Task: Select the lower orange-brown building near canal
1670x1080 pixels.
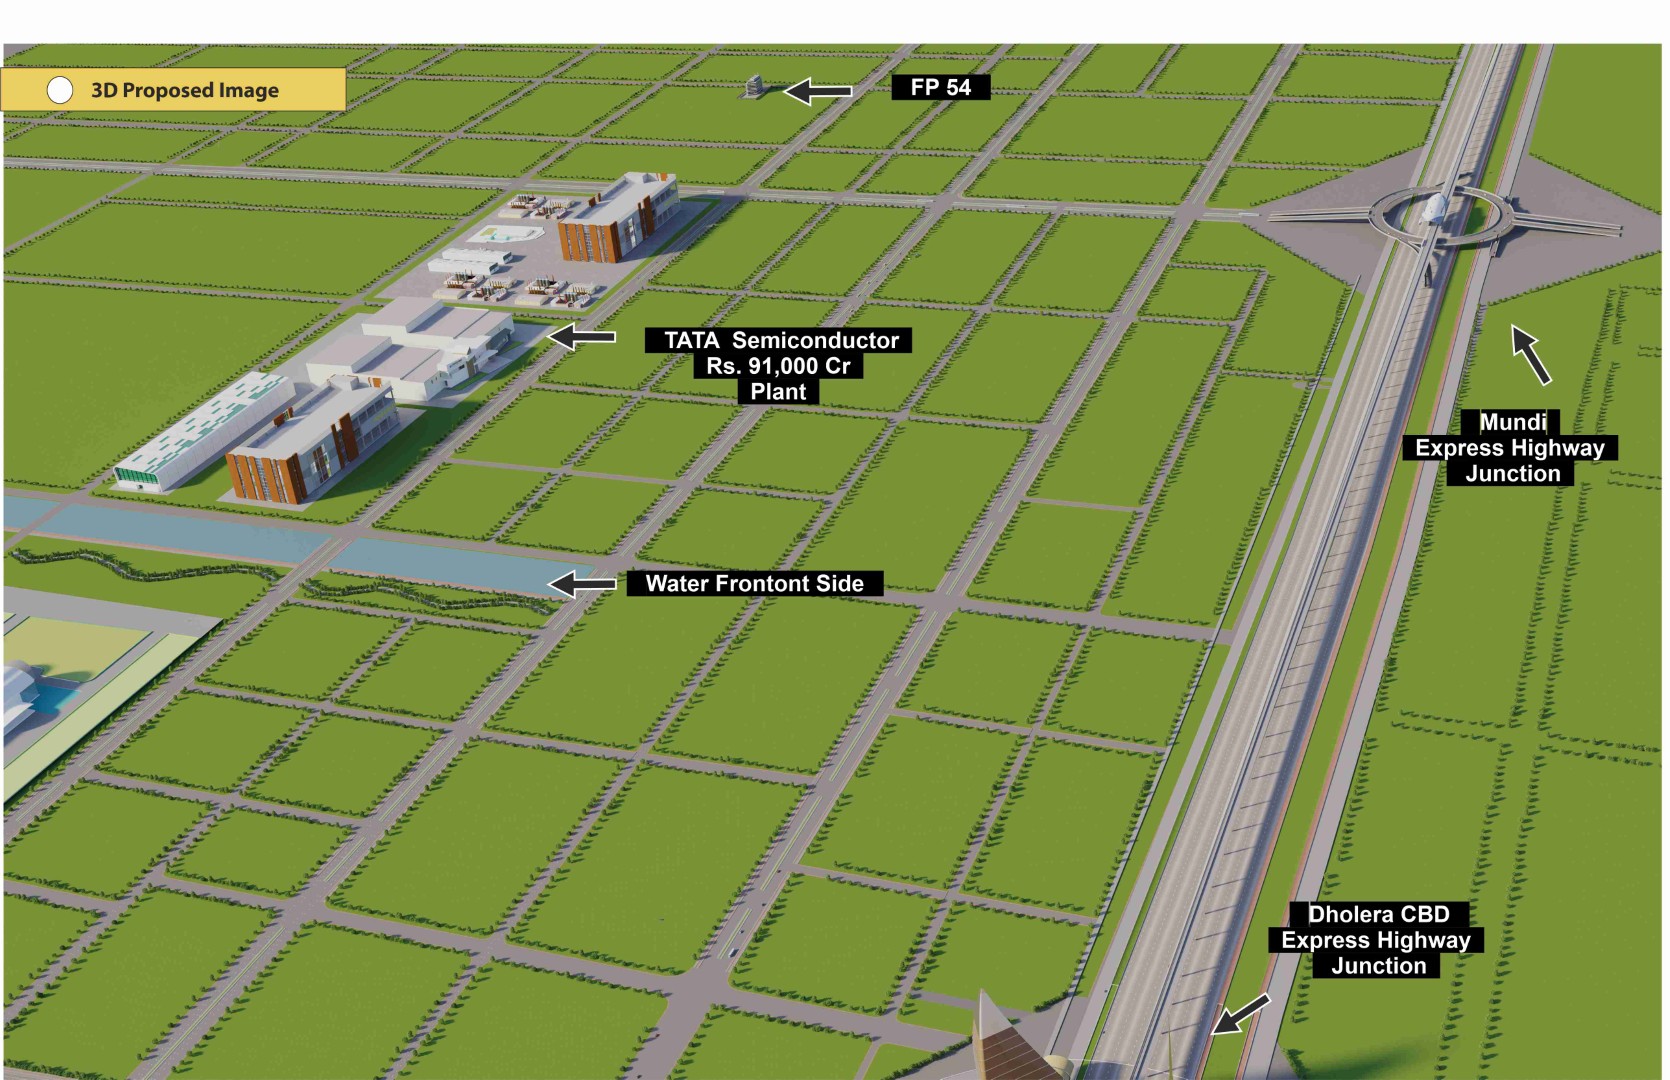Action: point(300,452)
